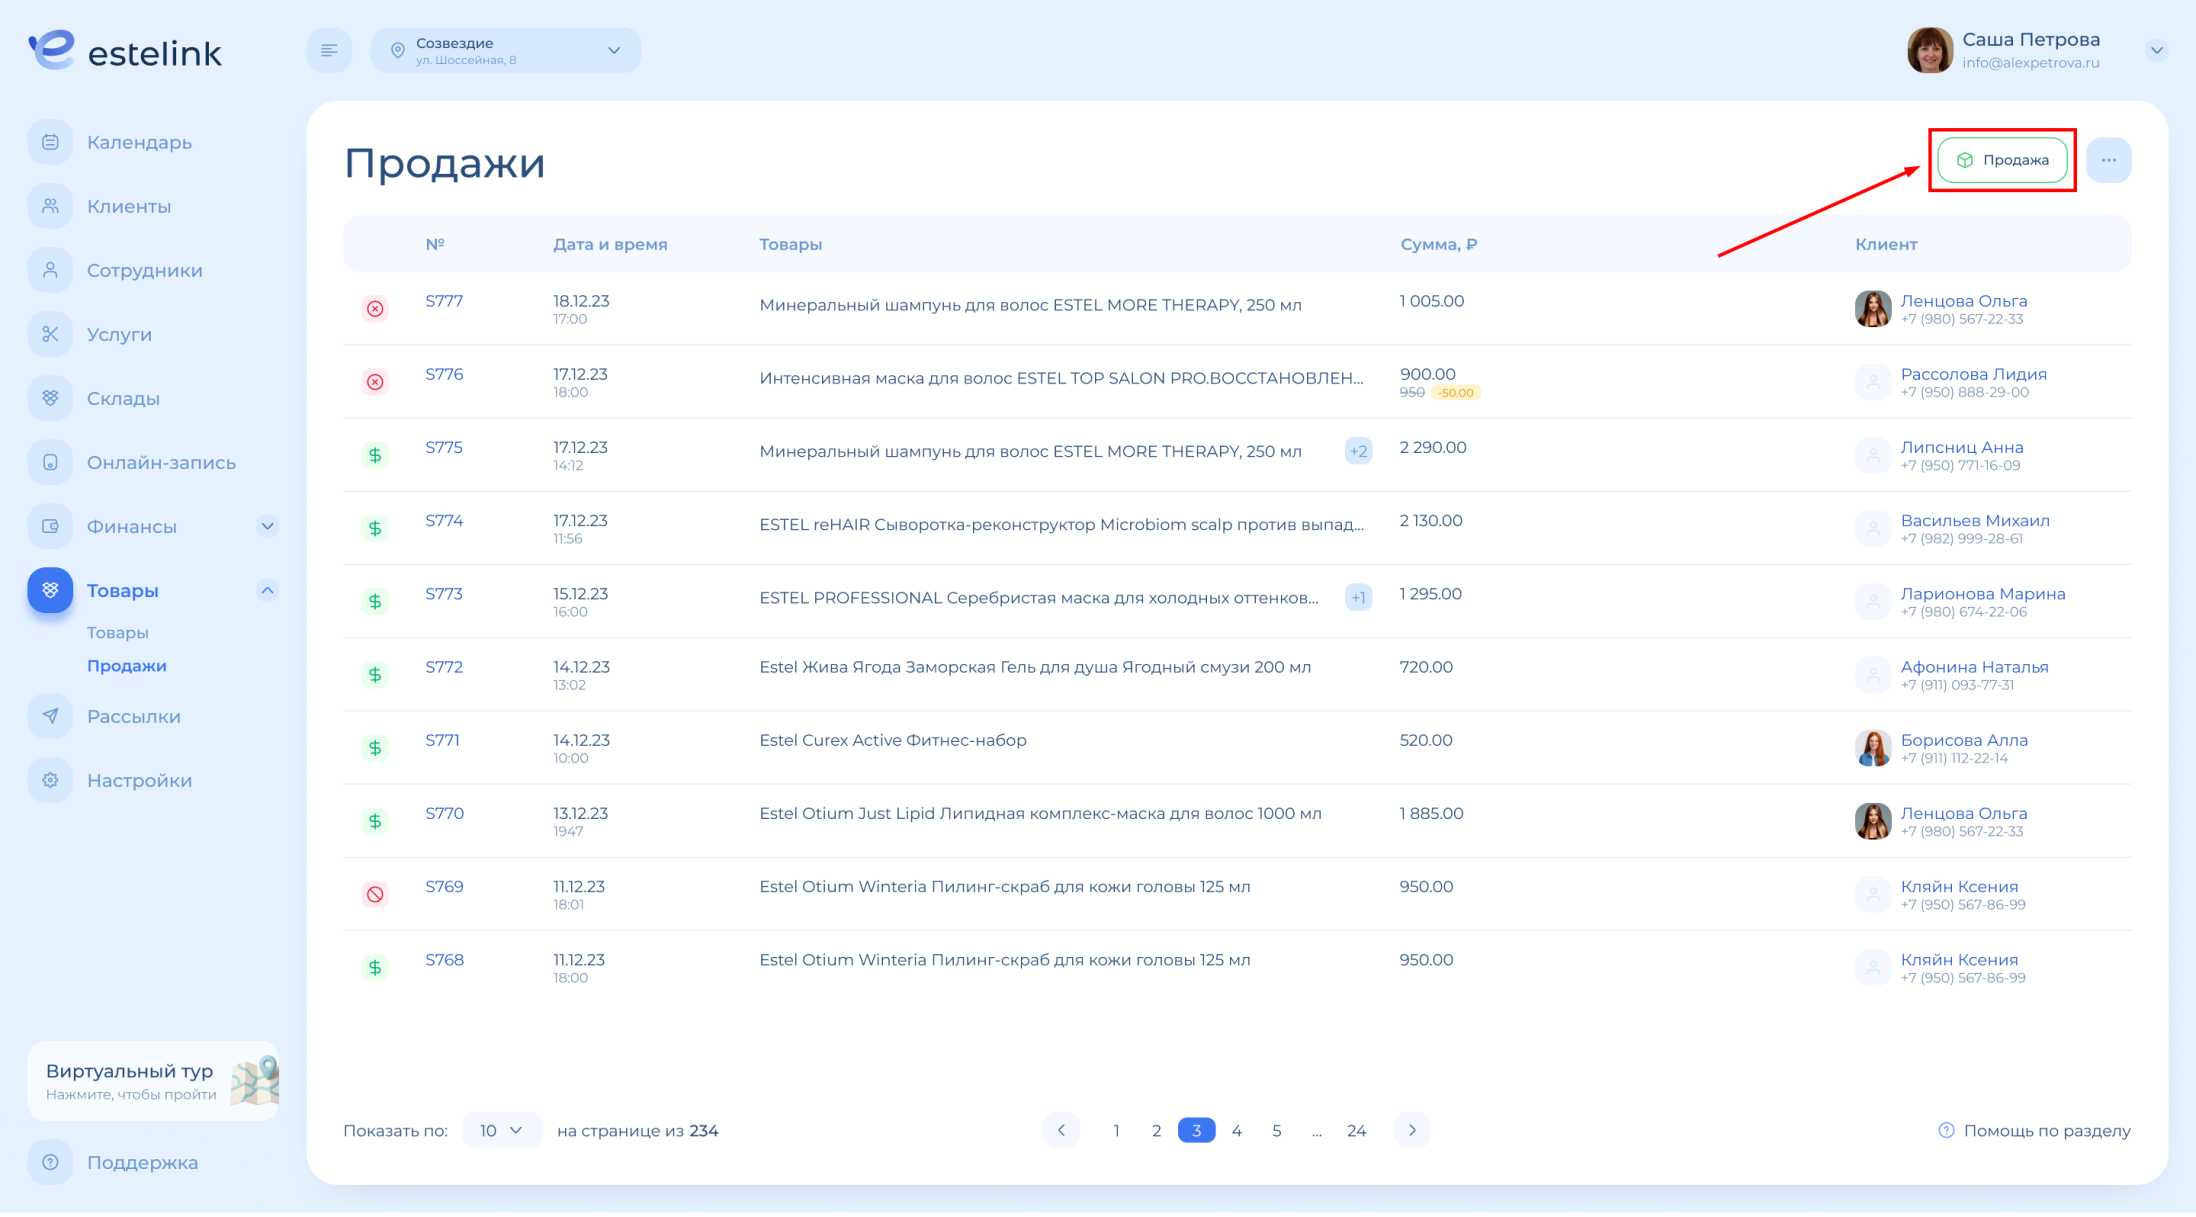The height and width of the screenshot is (1217, 2196).
Task: Click paid dollar icon for sale S775
Action: click(x=375, y=455)
